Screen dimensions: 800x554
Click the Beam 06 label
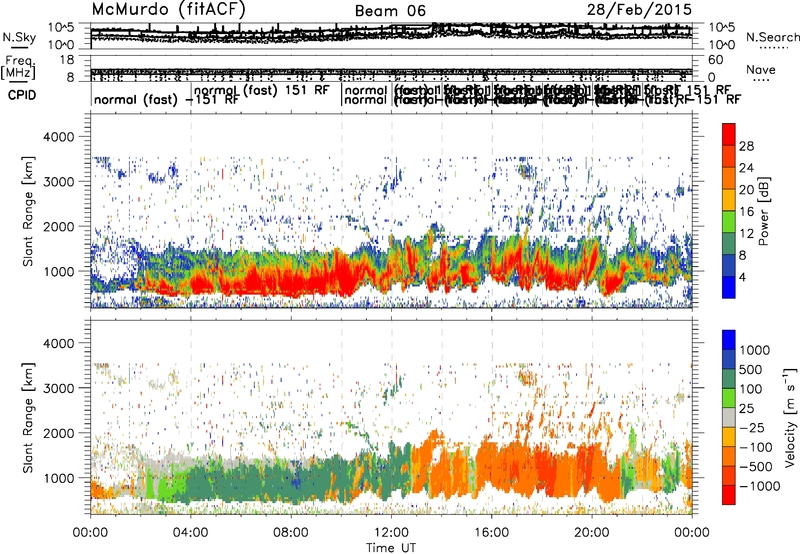390,11
